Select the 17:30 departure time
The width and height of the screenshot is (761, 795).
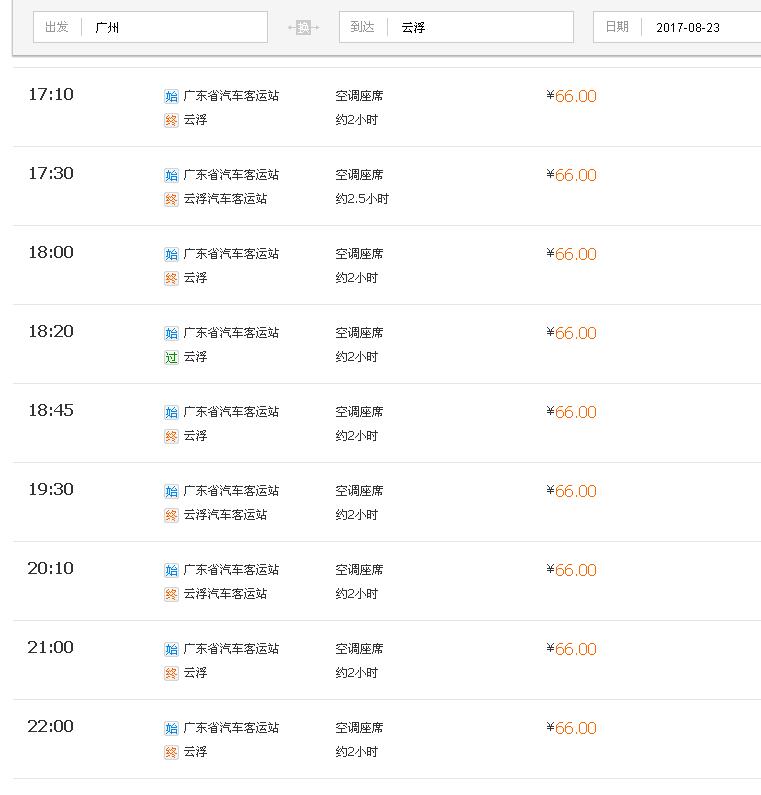click(51, 173)
